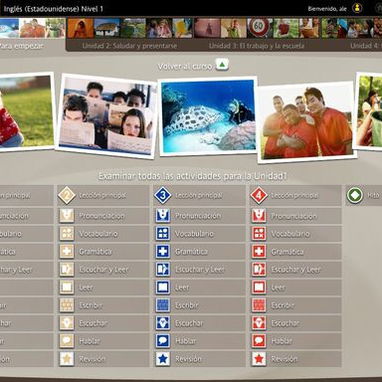This screenshot has height=382, width=382.
Task: Click Lesson 4 Pronunciación red icon
Action: tap(259, 216)
